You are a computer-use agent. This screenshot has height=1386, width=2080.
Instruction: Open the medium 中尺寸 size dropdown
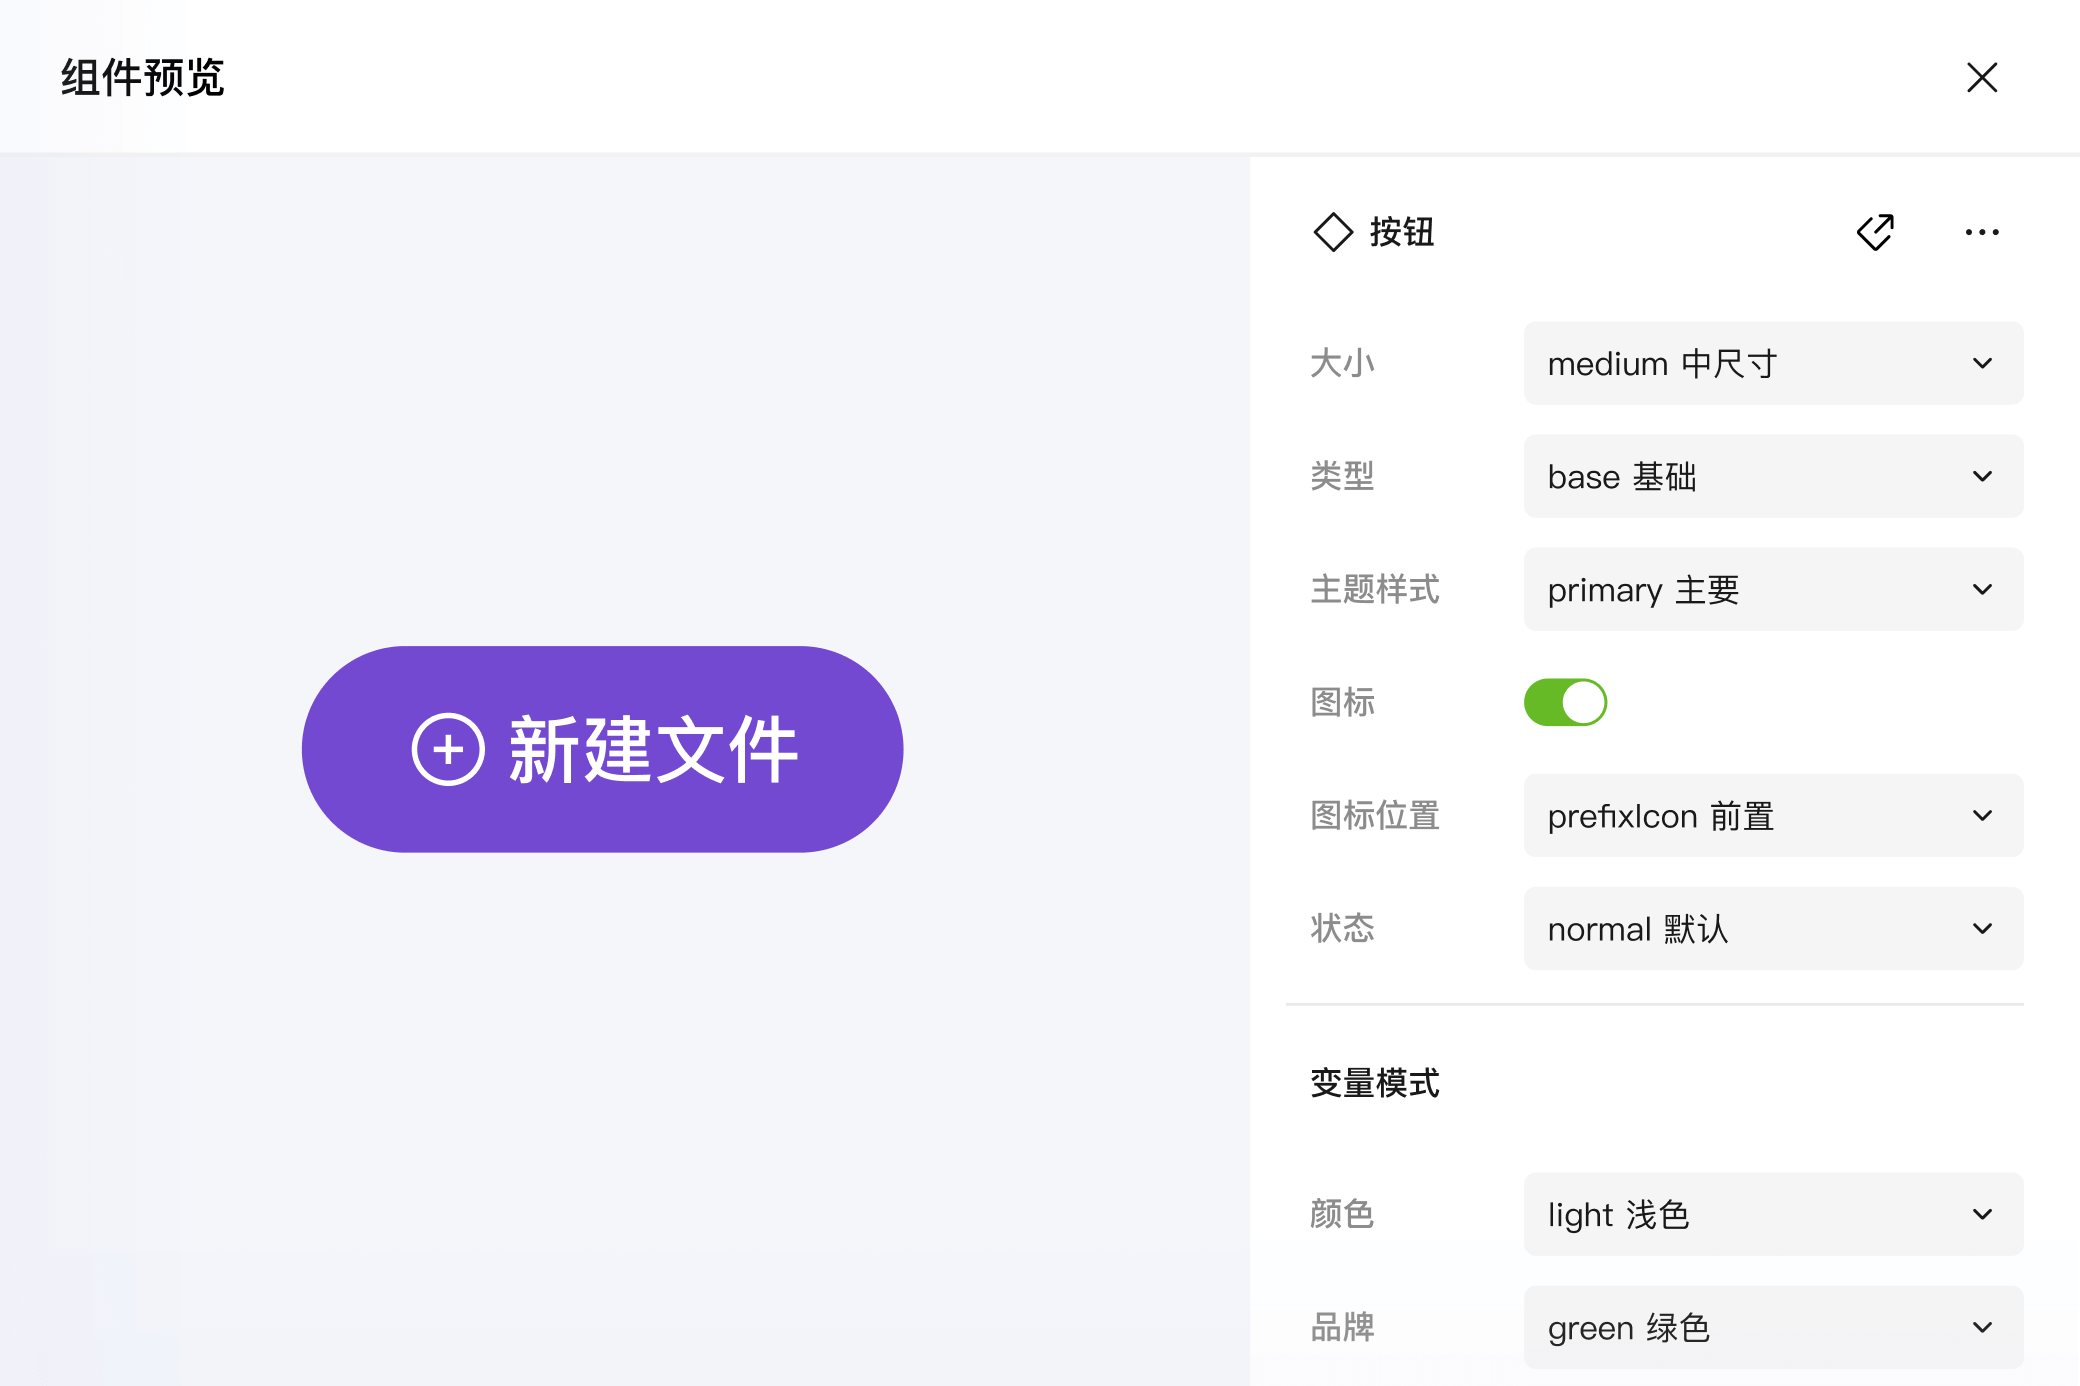[x=1772, y=363]
